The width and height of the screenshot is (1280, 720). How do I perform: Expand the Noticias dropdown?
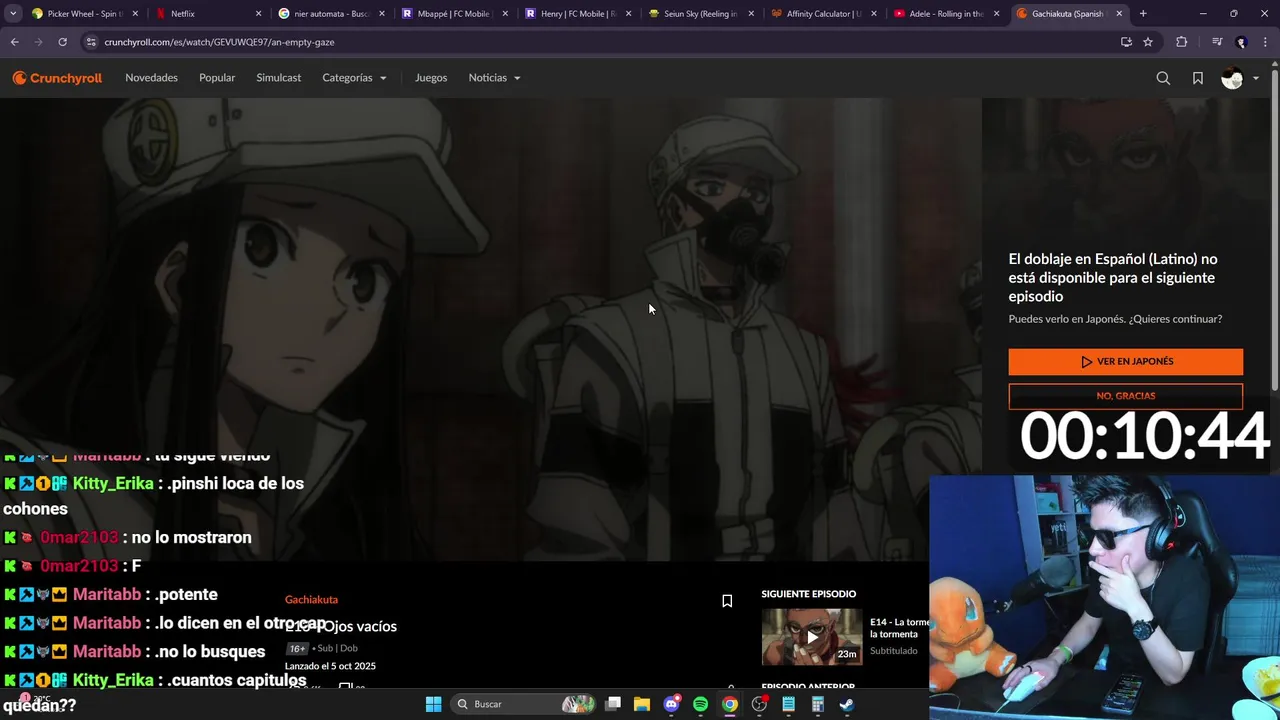(494, 78)
